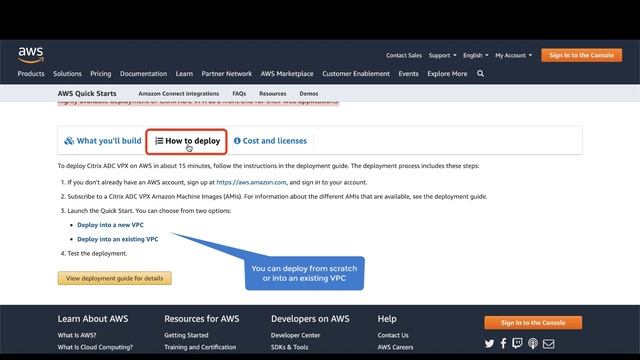Open Developer Center footer link

(296, 335)
